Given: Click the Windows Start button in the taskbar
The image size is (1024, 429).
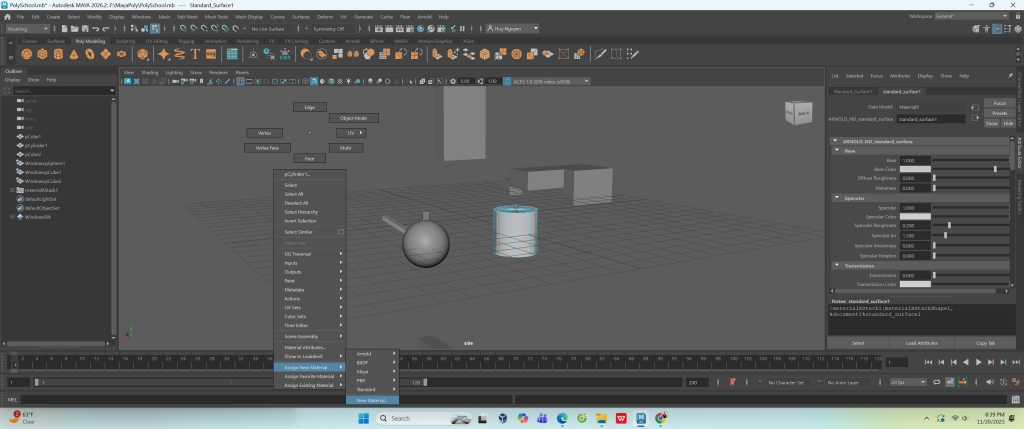Looking at the screenshot, I should point(364,416).
